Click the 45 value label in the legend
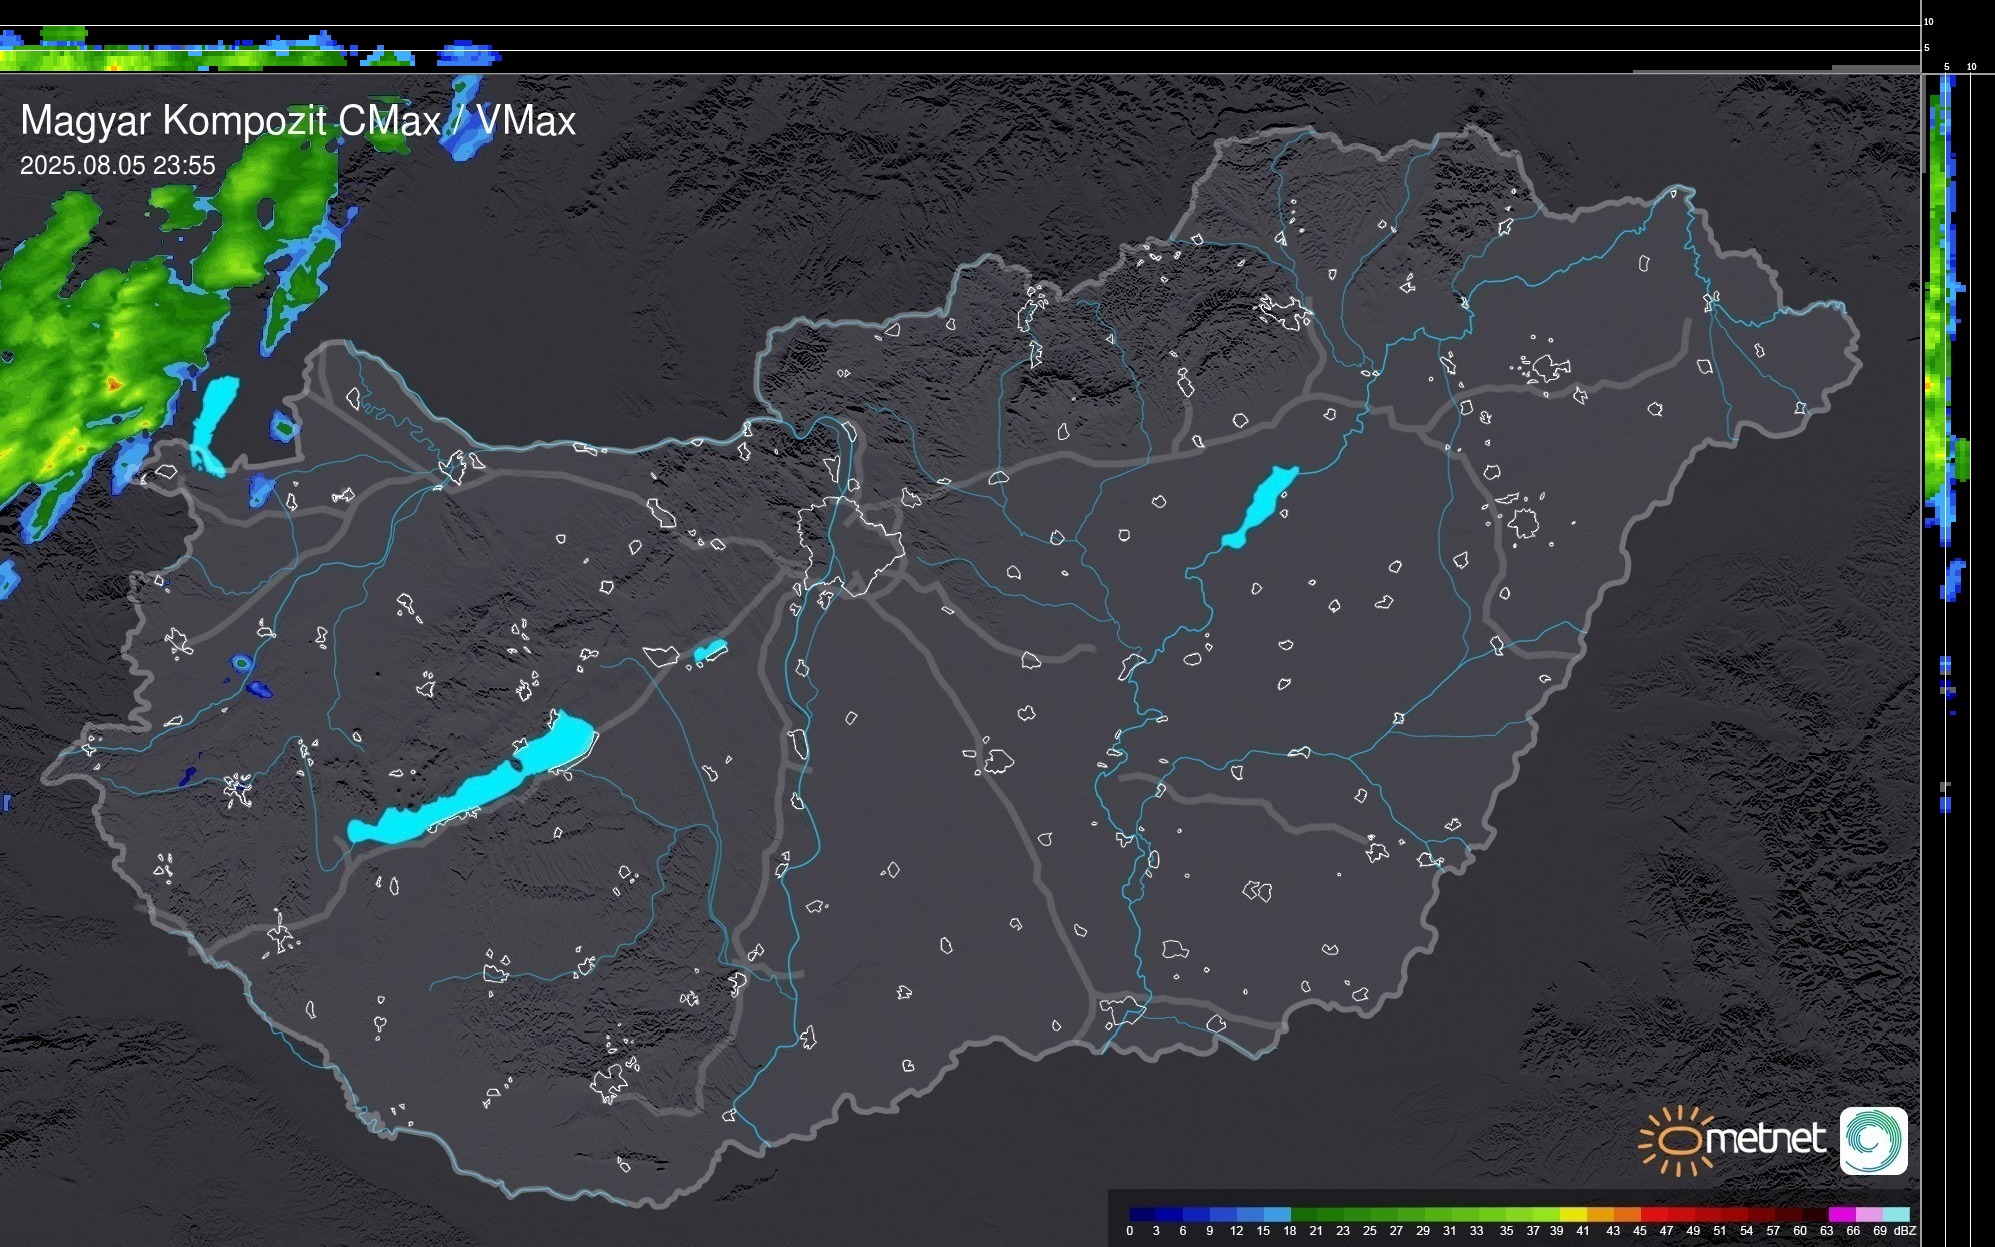 click(1639, 1231)
